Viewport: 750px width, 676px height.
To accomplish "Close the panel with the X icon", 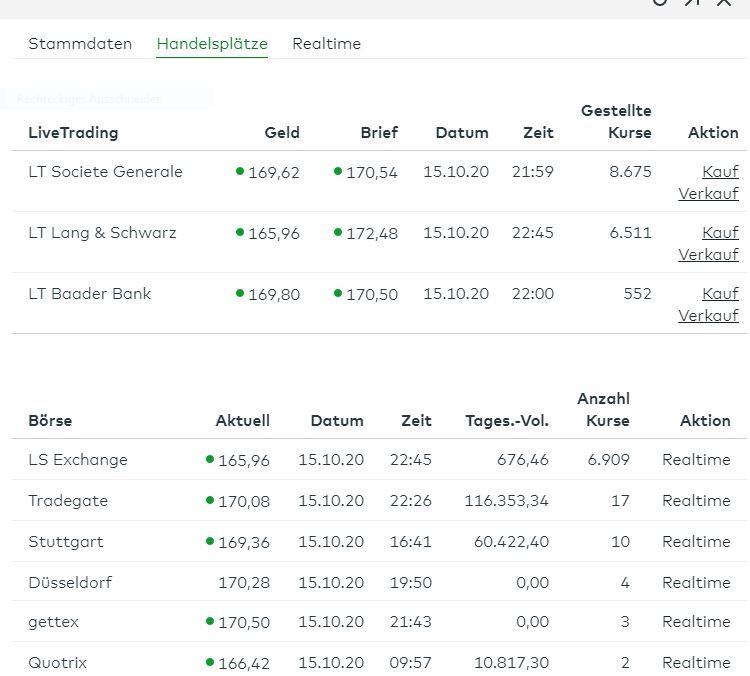I will (724, 3).
